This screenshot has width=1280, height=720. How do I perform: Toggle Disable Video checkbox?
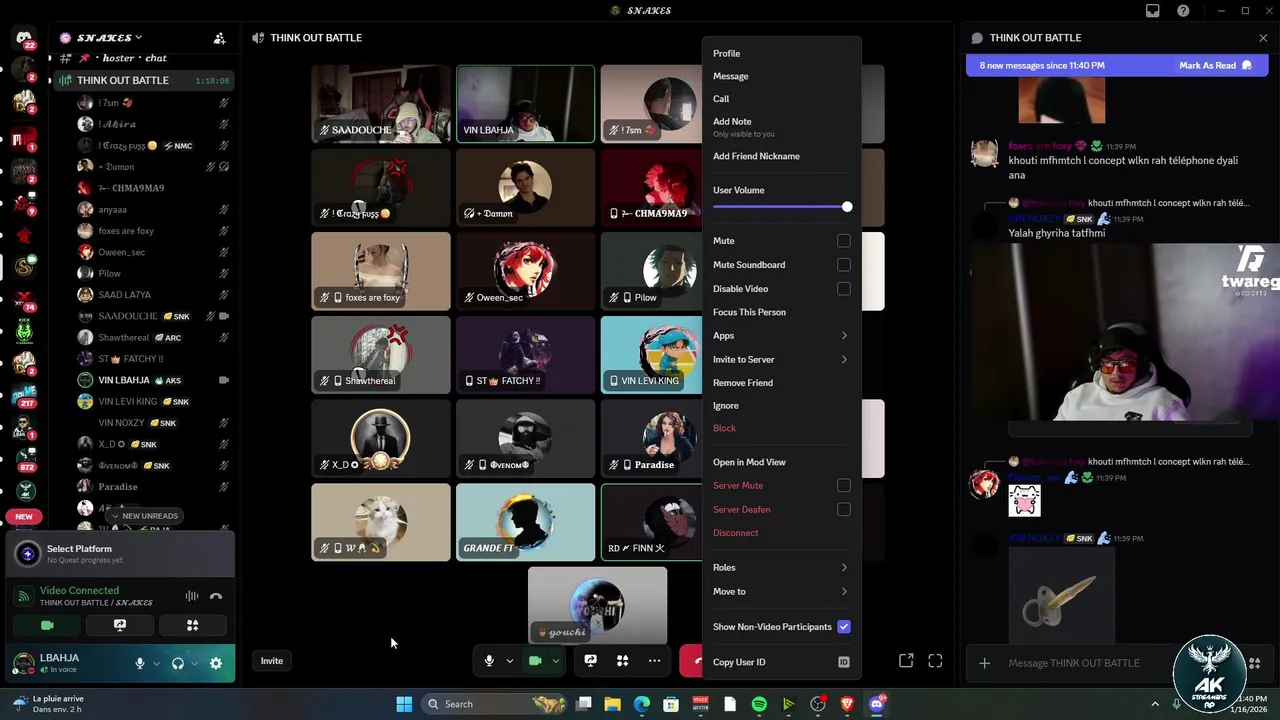coord(844,289)
